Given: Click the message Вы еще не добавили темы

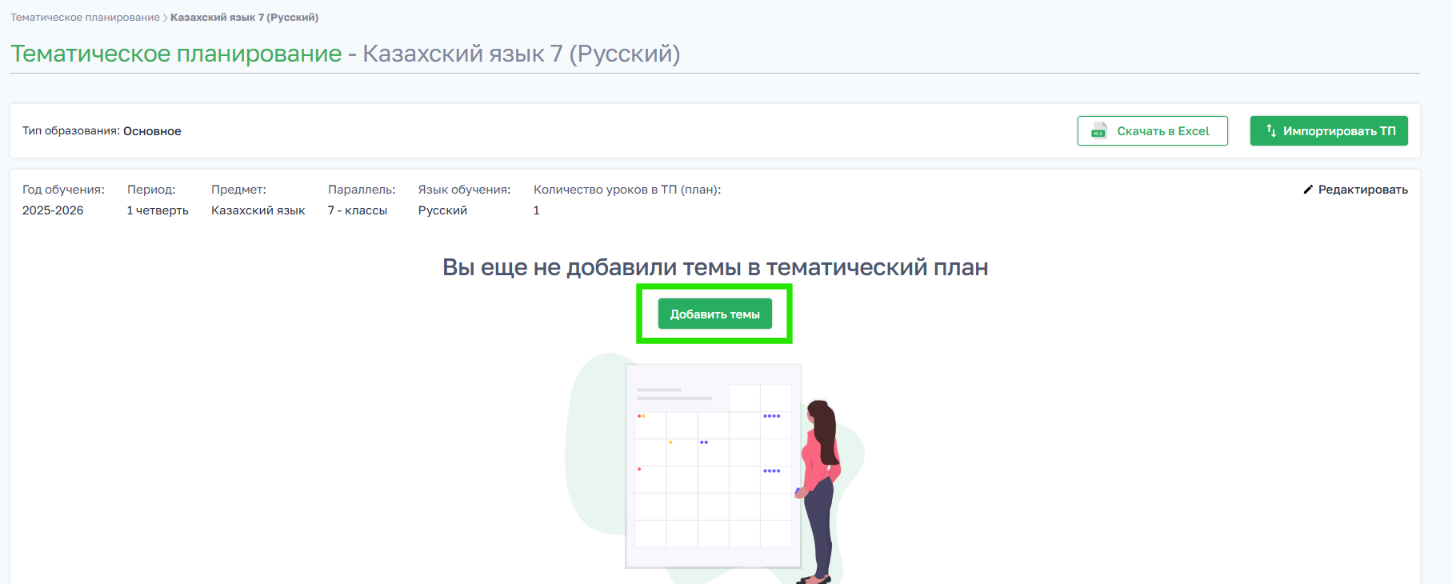Looking at the screenshot, I should [x=715, y=267].
